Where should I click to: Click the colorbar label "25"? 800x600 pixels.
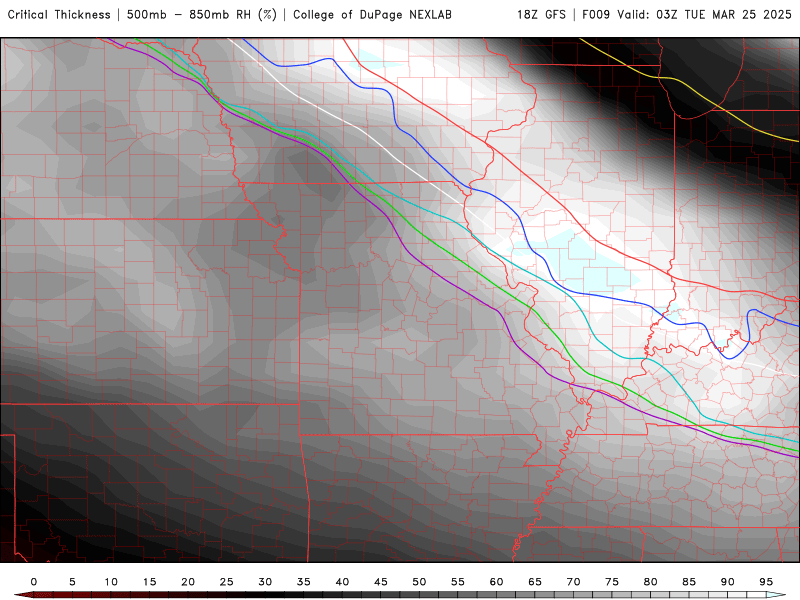227,582
